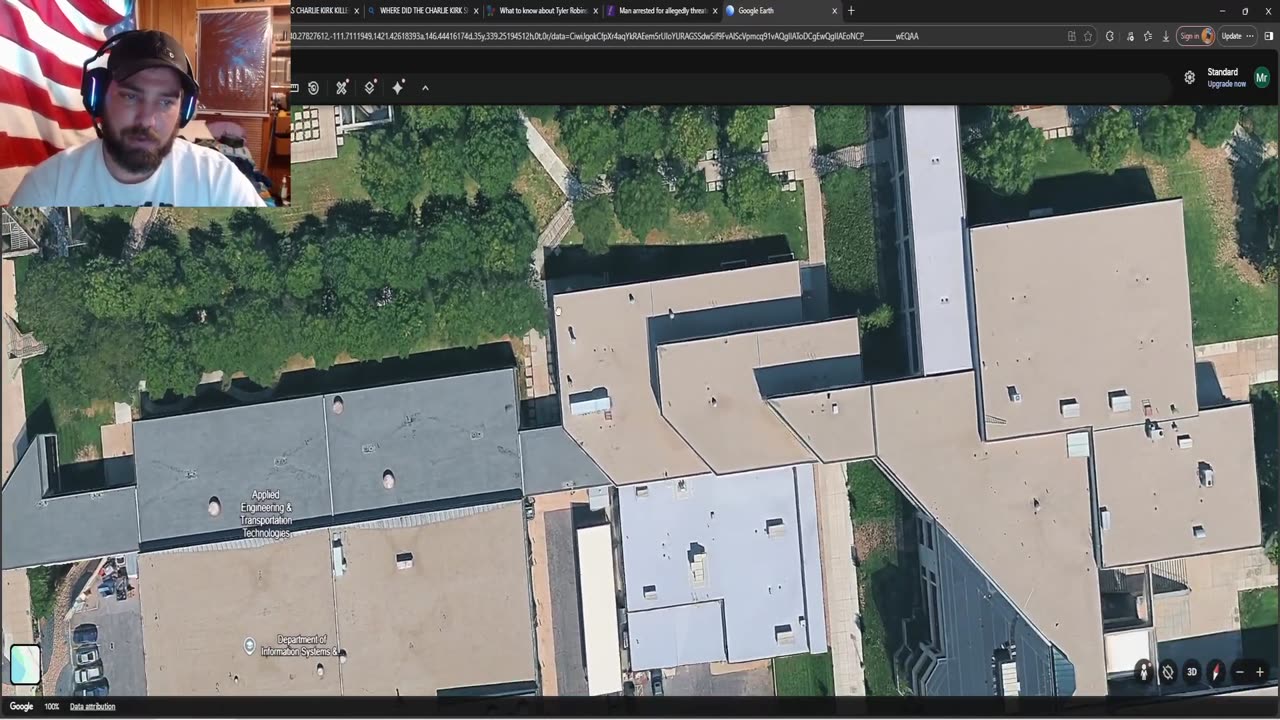
Task: Collapse the Google Earth toolbar chevron
Action: pyautogui.click(x=425, y=88)
